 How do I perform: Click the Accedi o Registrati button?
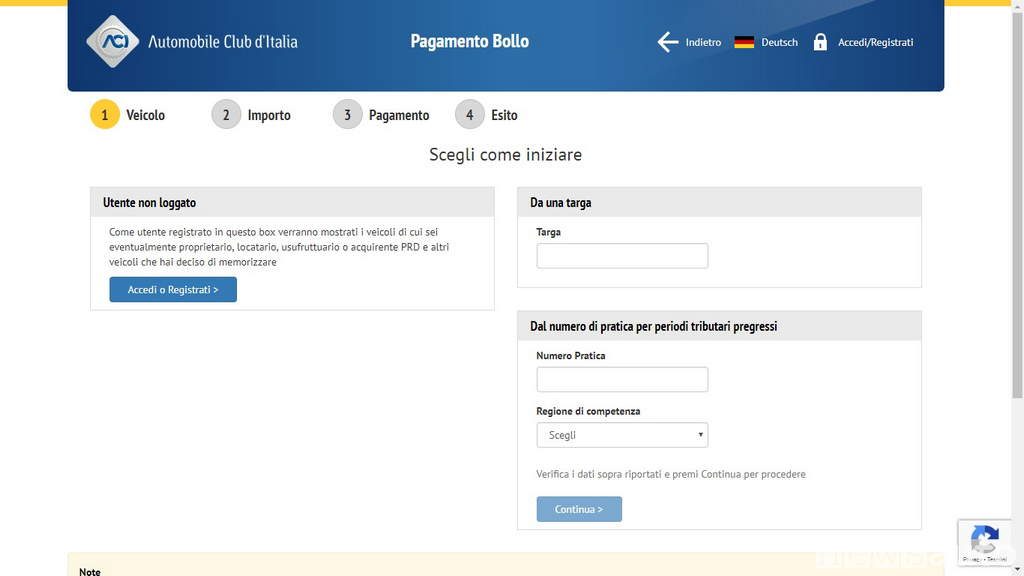173,289
